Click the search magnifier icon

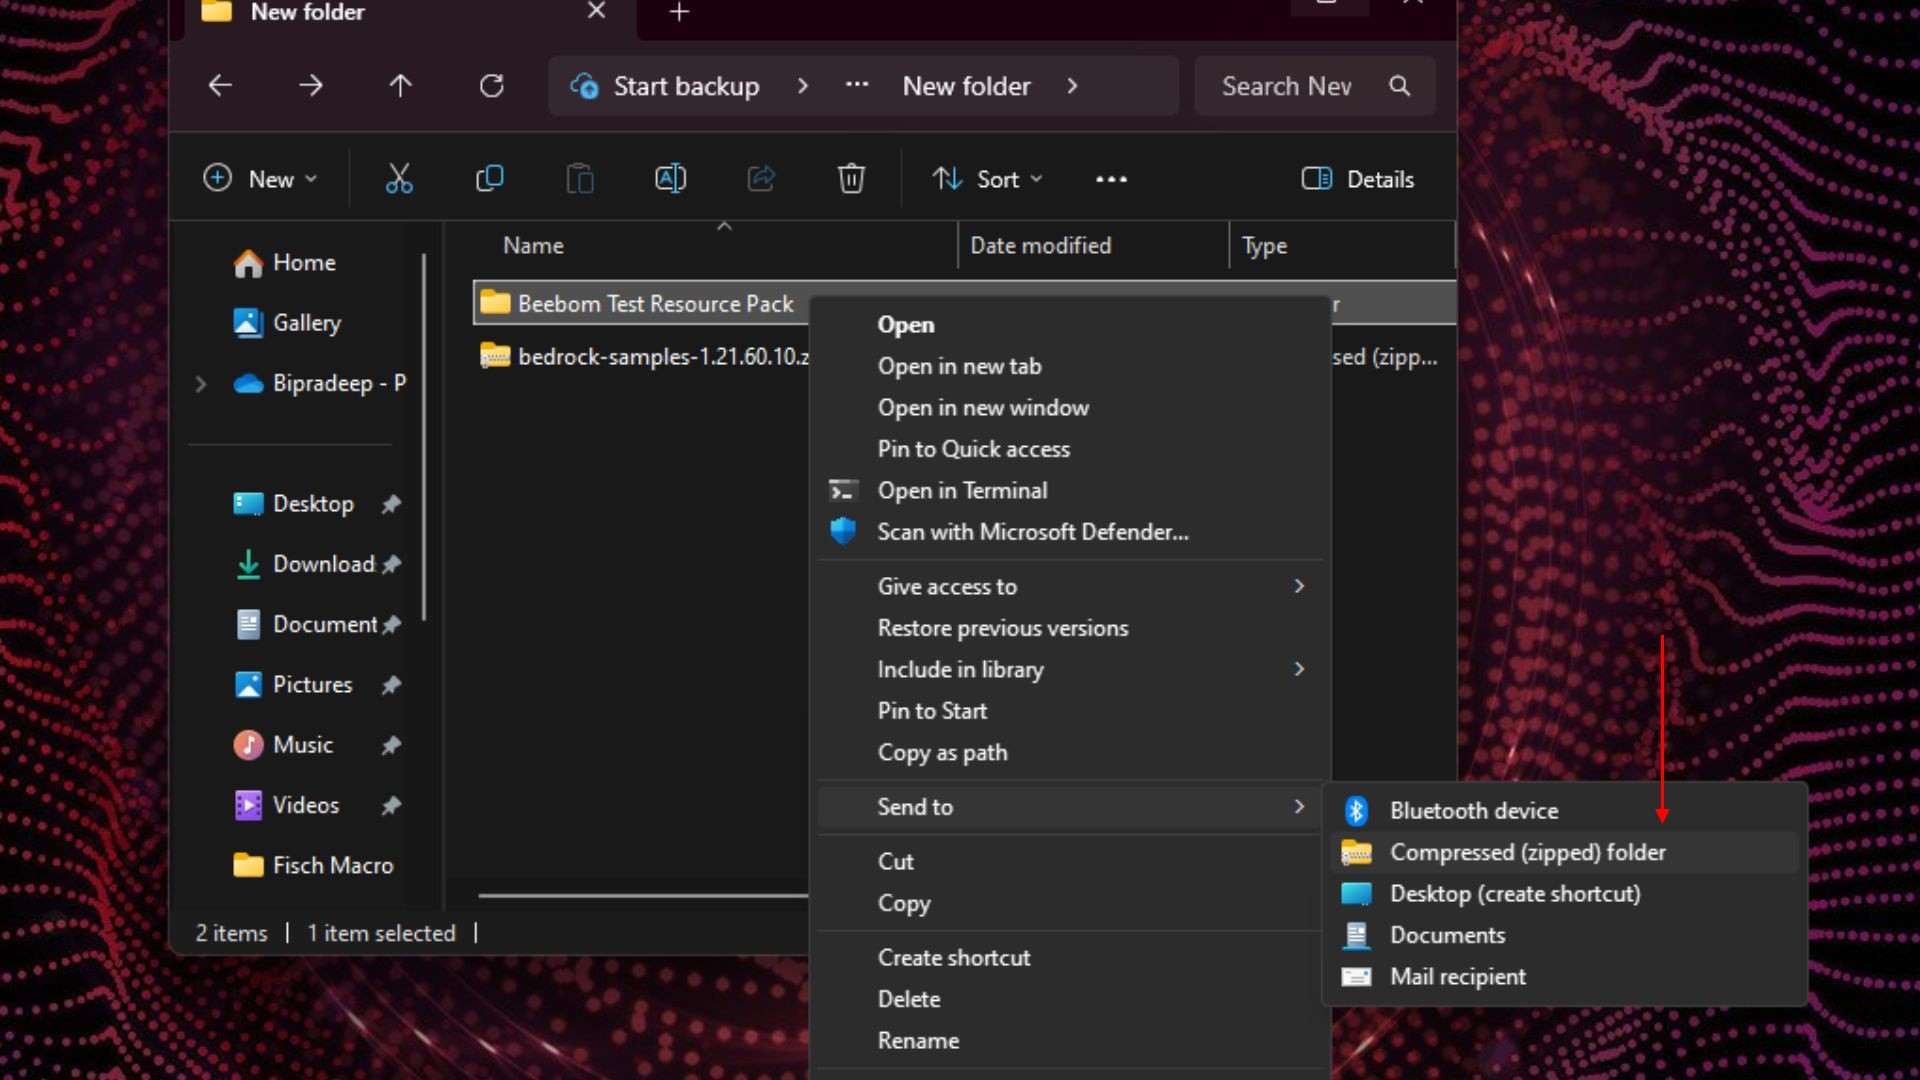1400,86
